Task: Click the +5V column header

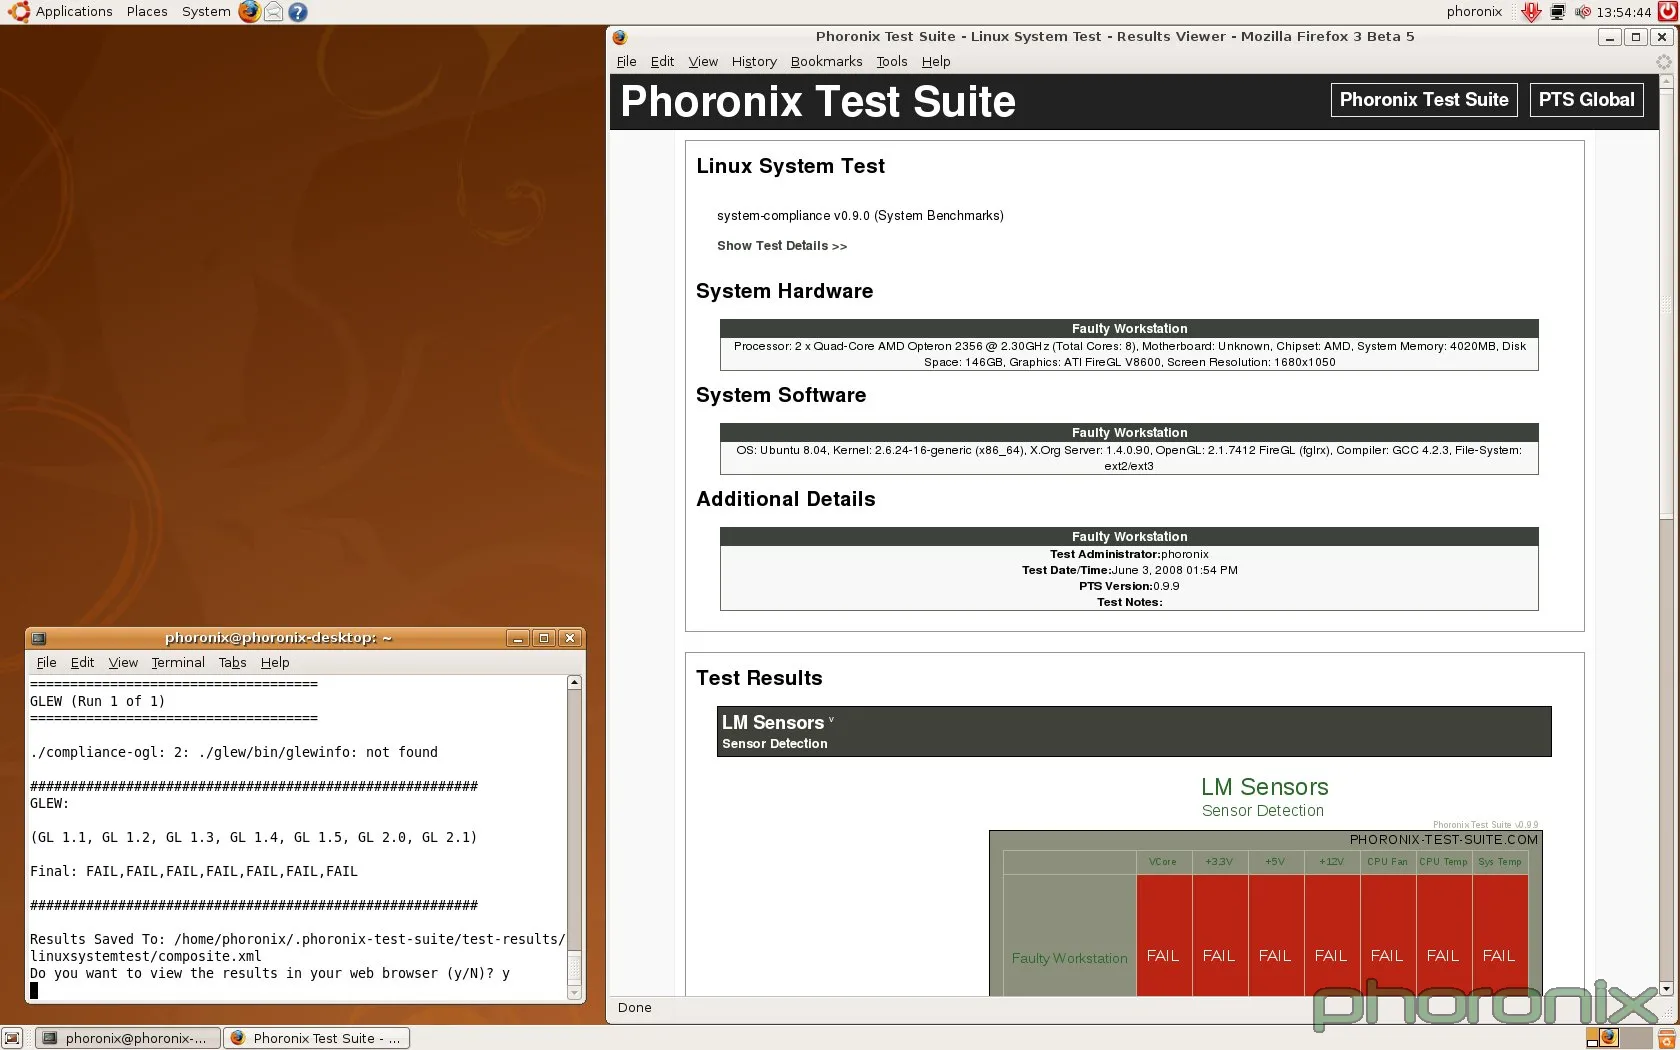Action: click(x=1275, y=862)
